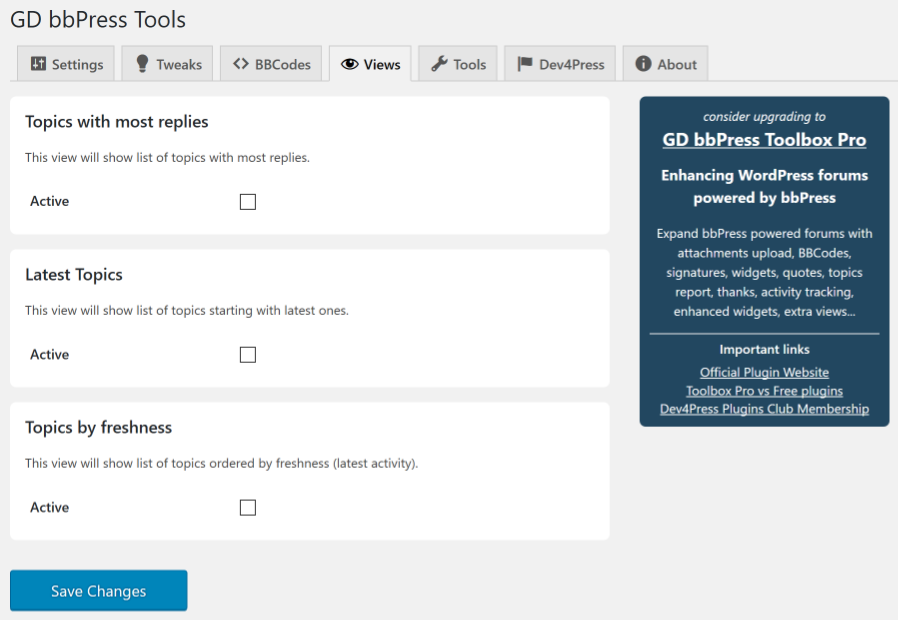Click the 'Latest Topics' heading
Image resolution: width=898 pixels, height=620 pixels.
(x=74, y=275)
